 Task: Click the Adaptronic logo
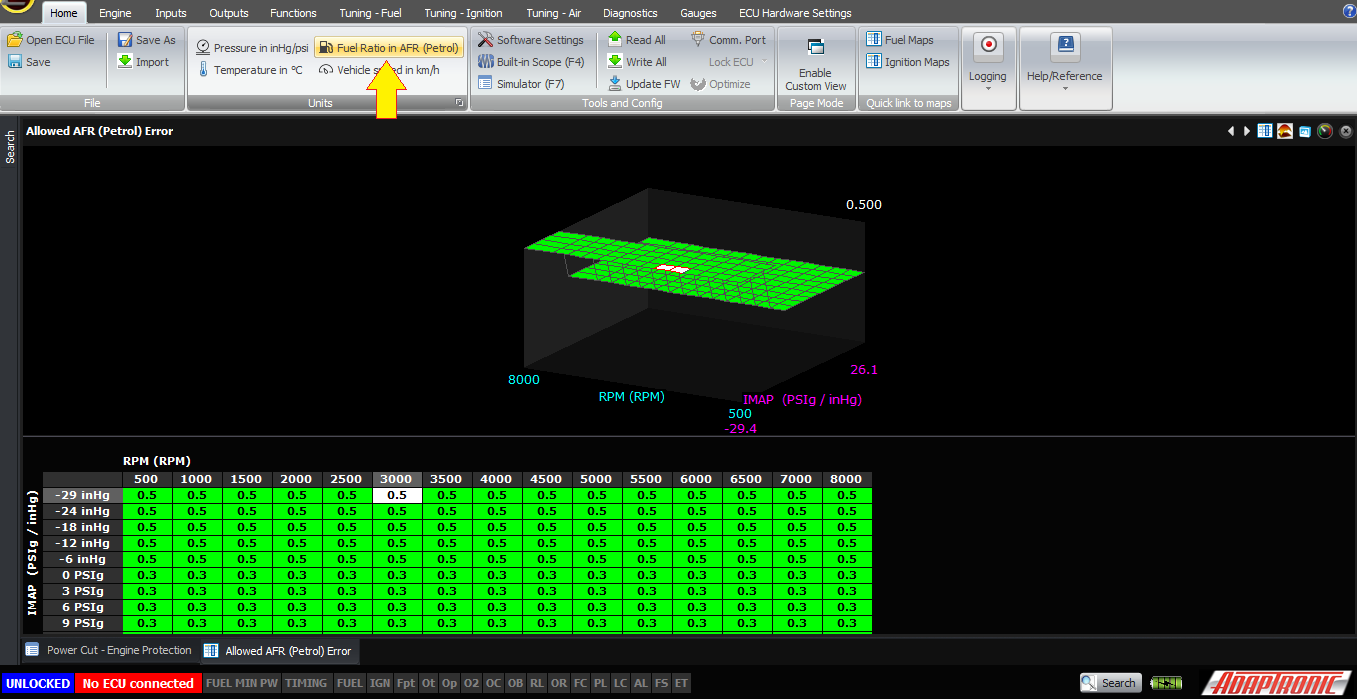coord(1274,683)
